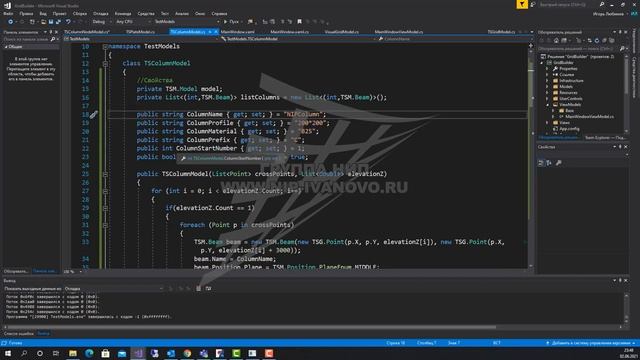This screenshot has height=360, width=640.
Task: Open Chrome from the taskbar
Action: point(187,353)
